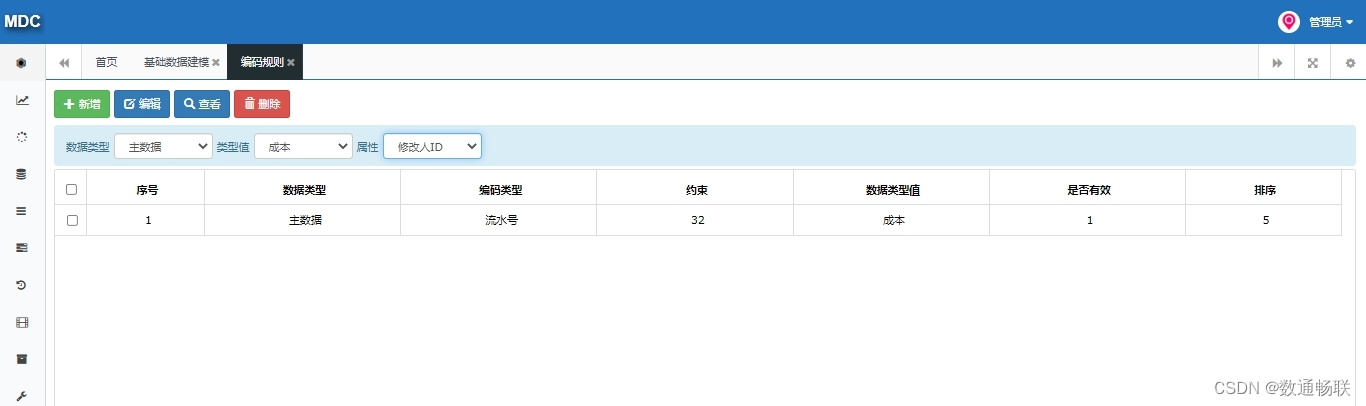Expand the 管理员 user menu

(1331, 22)
